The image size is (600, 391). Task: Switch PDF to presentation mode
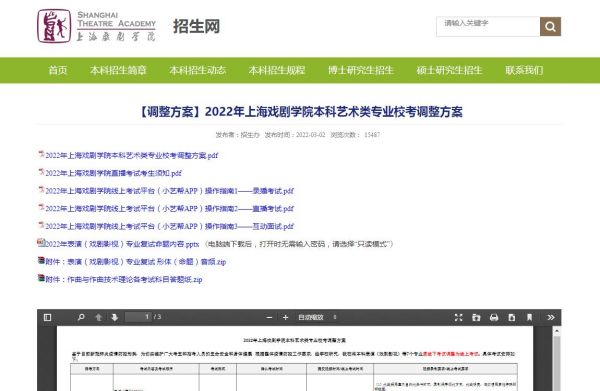point(458,317)
